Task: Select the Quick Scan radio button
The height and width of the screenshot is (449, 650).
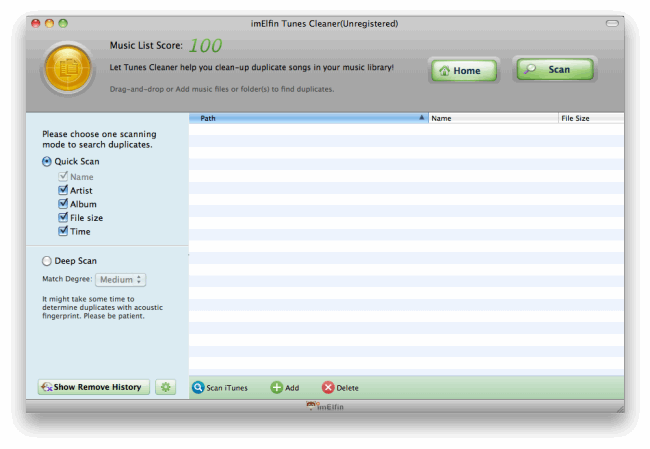Action: (x=46, y=161)
